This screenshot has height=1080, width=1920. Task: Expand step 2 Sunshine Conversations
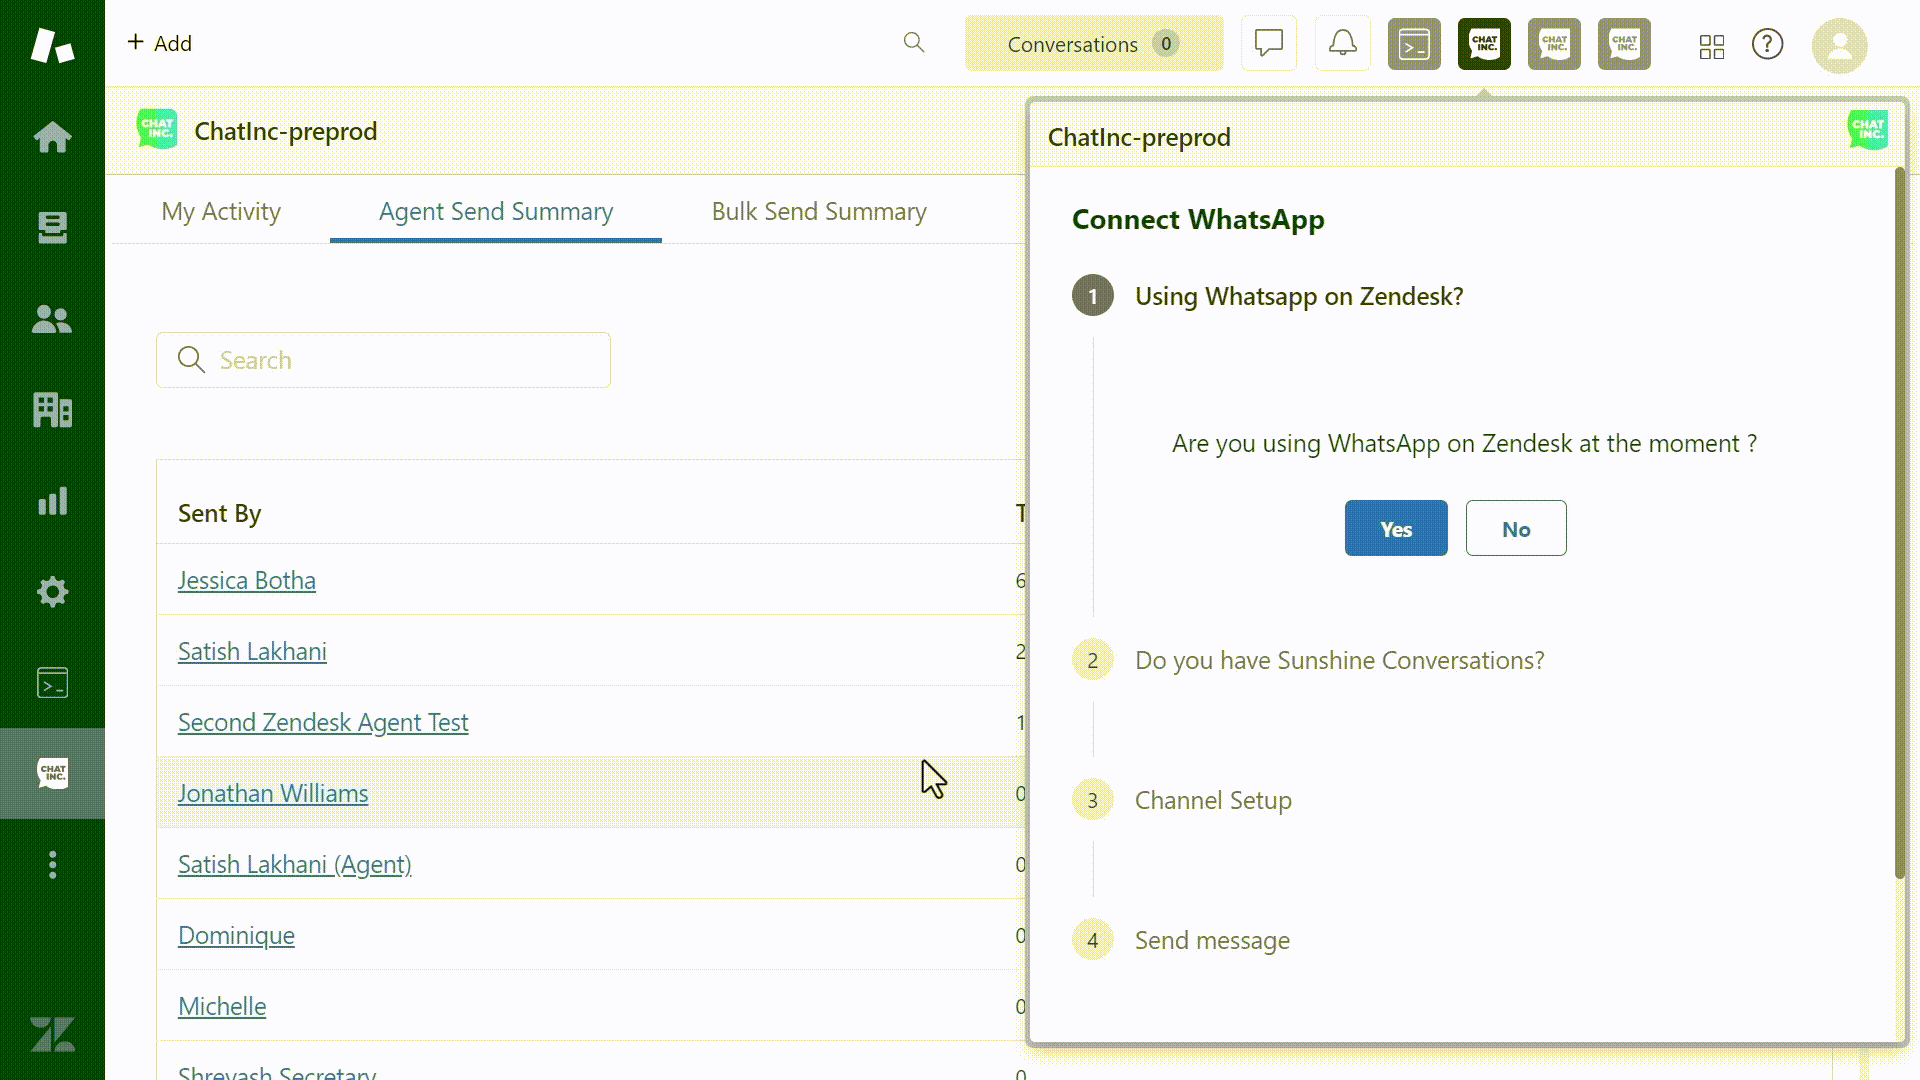(1339, 660)
